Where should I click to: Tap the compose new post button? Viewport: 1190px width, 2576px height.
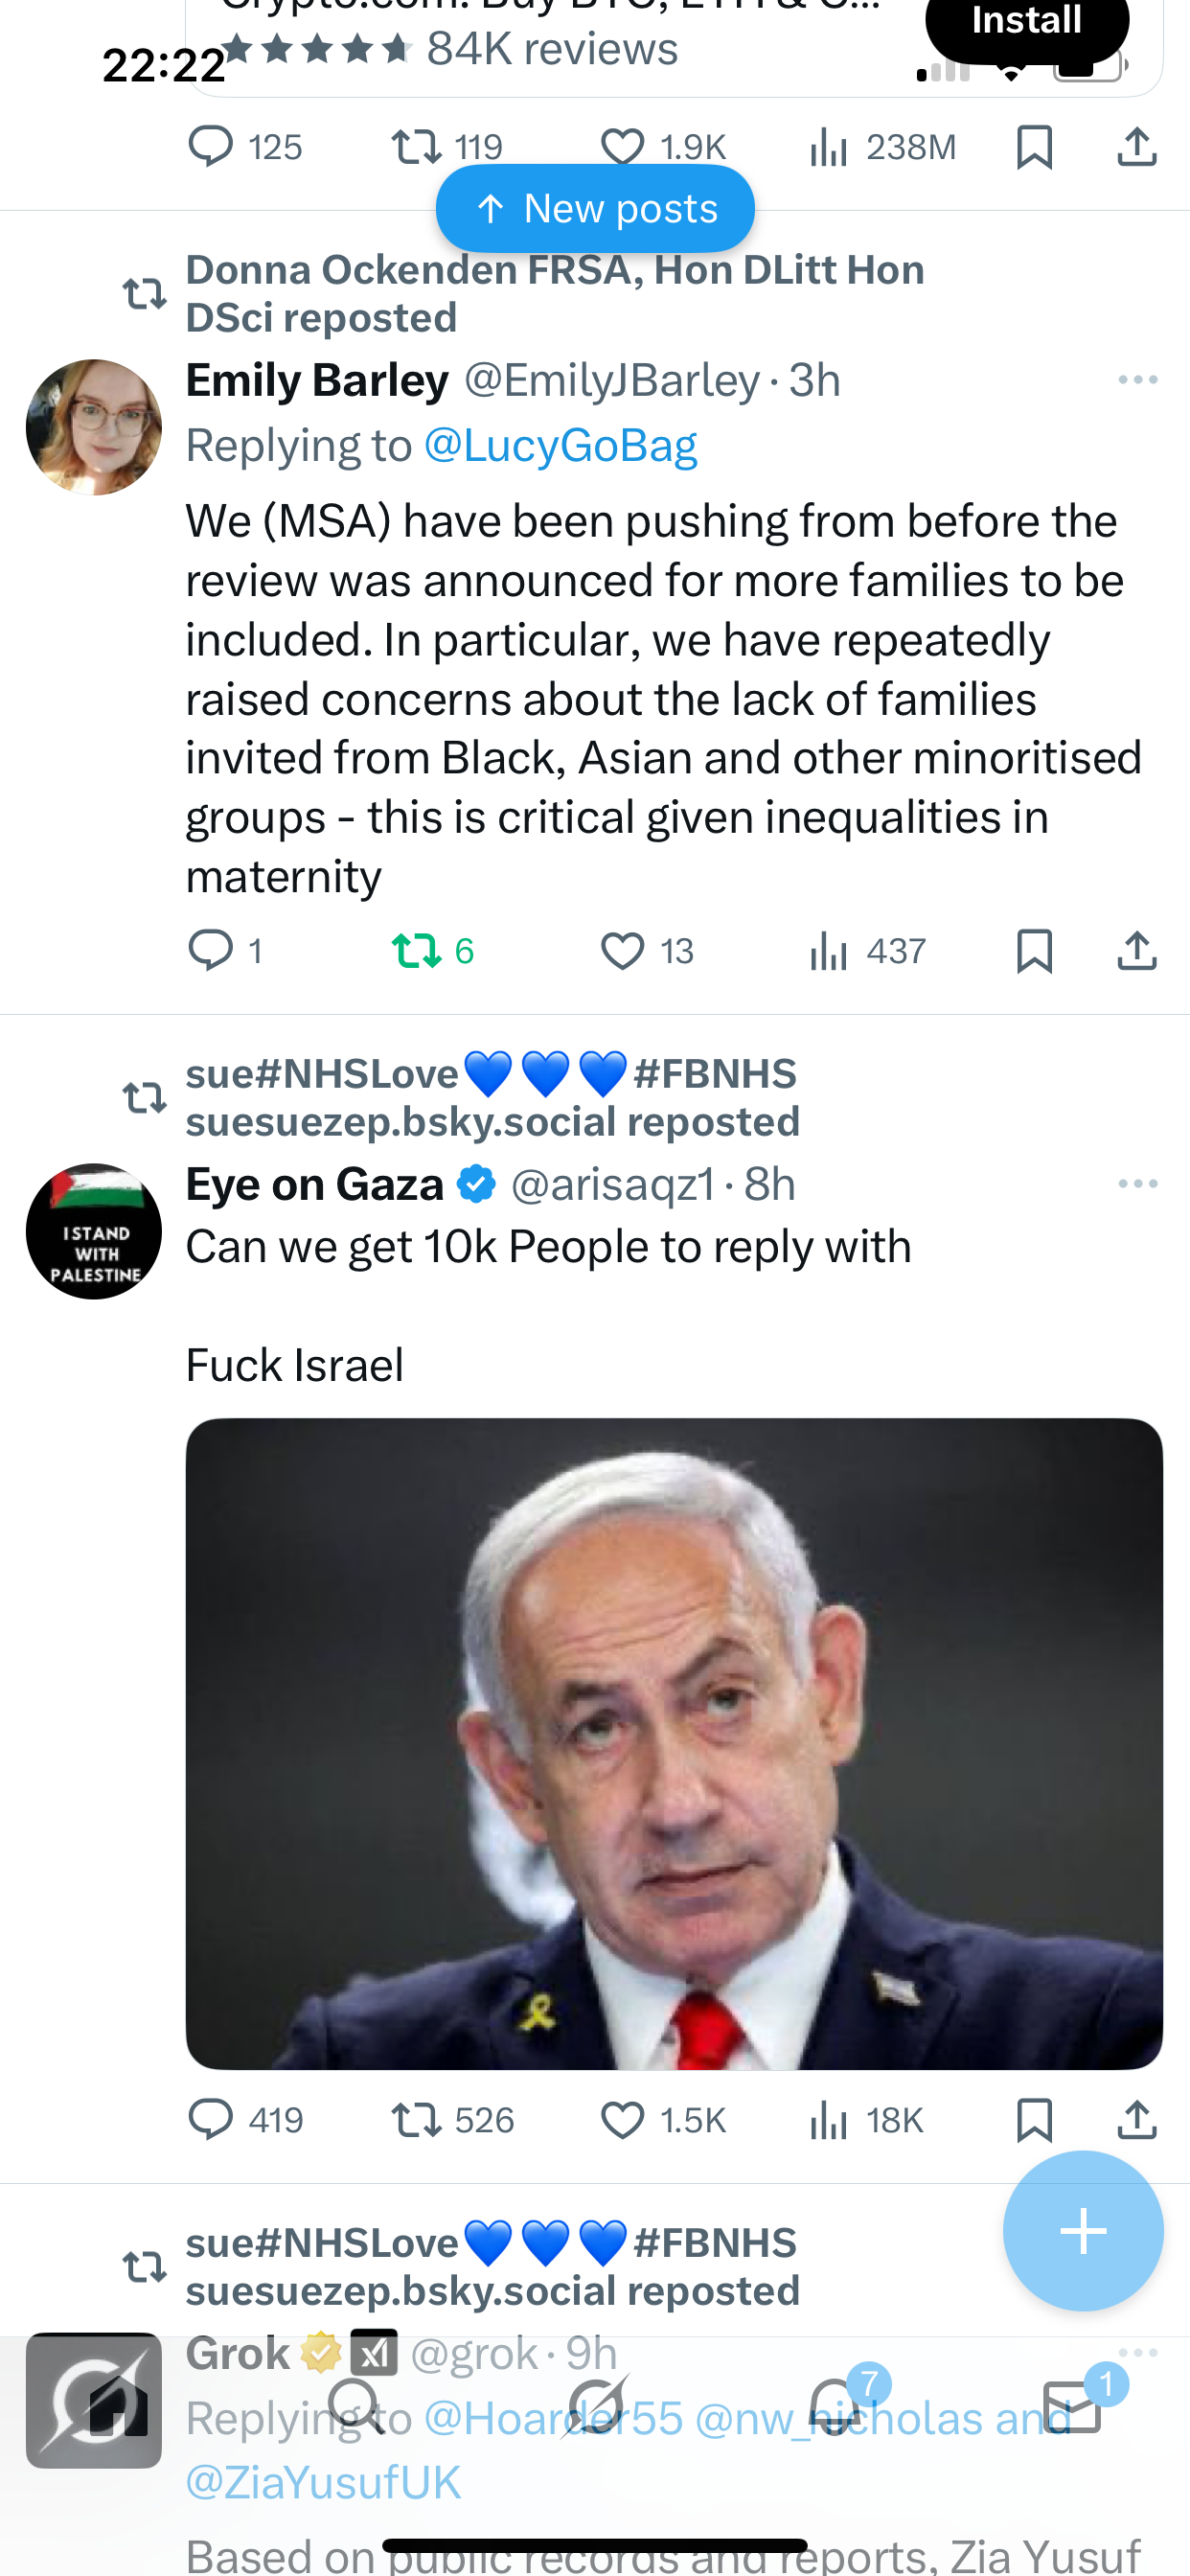1082,2230
